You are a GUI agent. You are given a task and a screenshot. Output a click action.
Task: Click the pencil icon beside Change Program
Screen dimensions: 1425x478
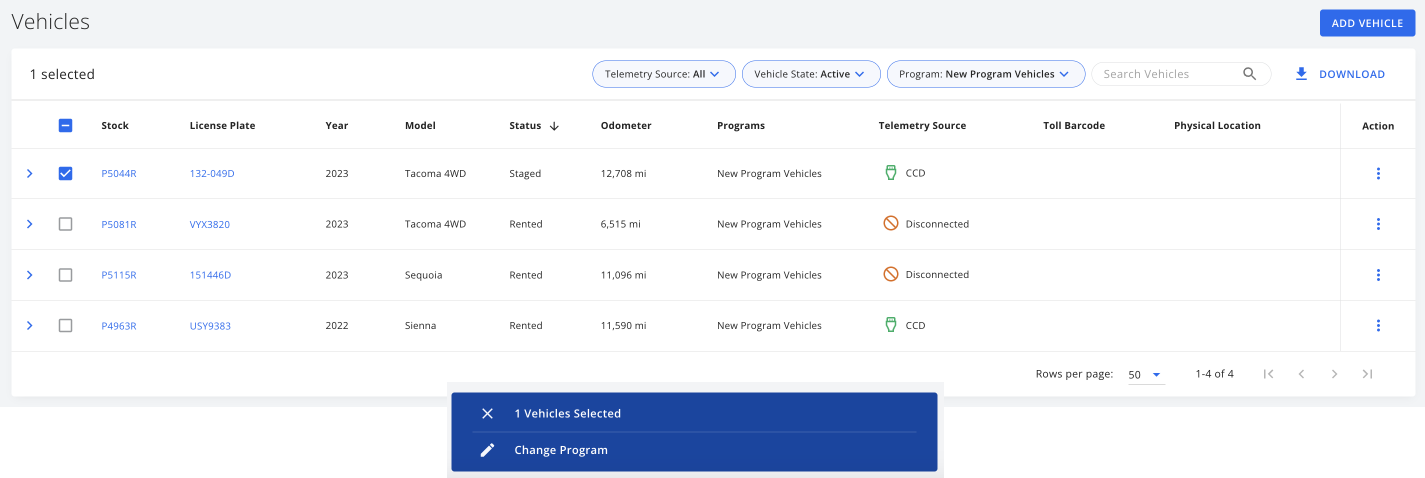point(488,450)
